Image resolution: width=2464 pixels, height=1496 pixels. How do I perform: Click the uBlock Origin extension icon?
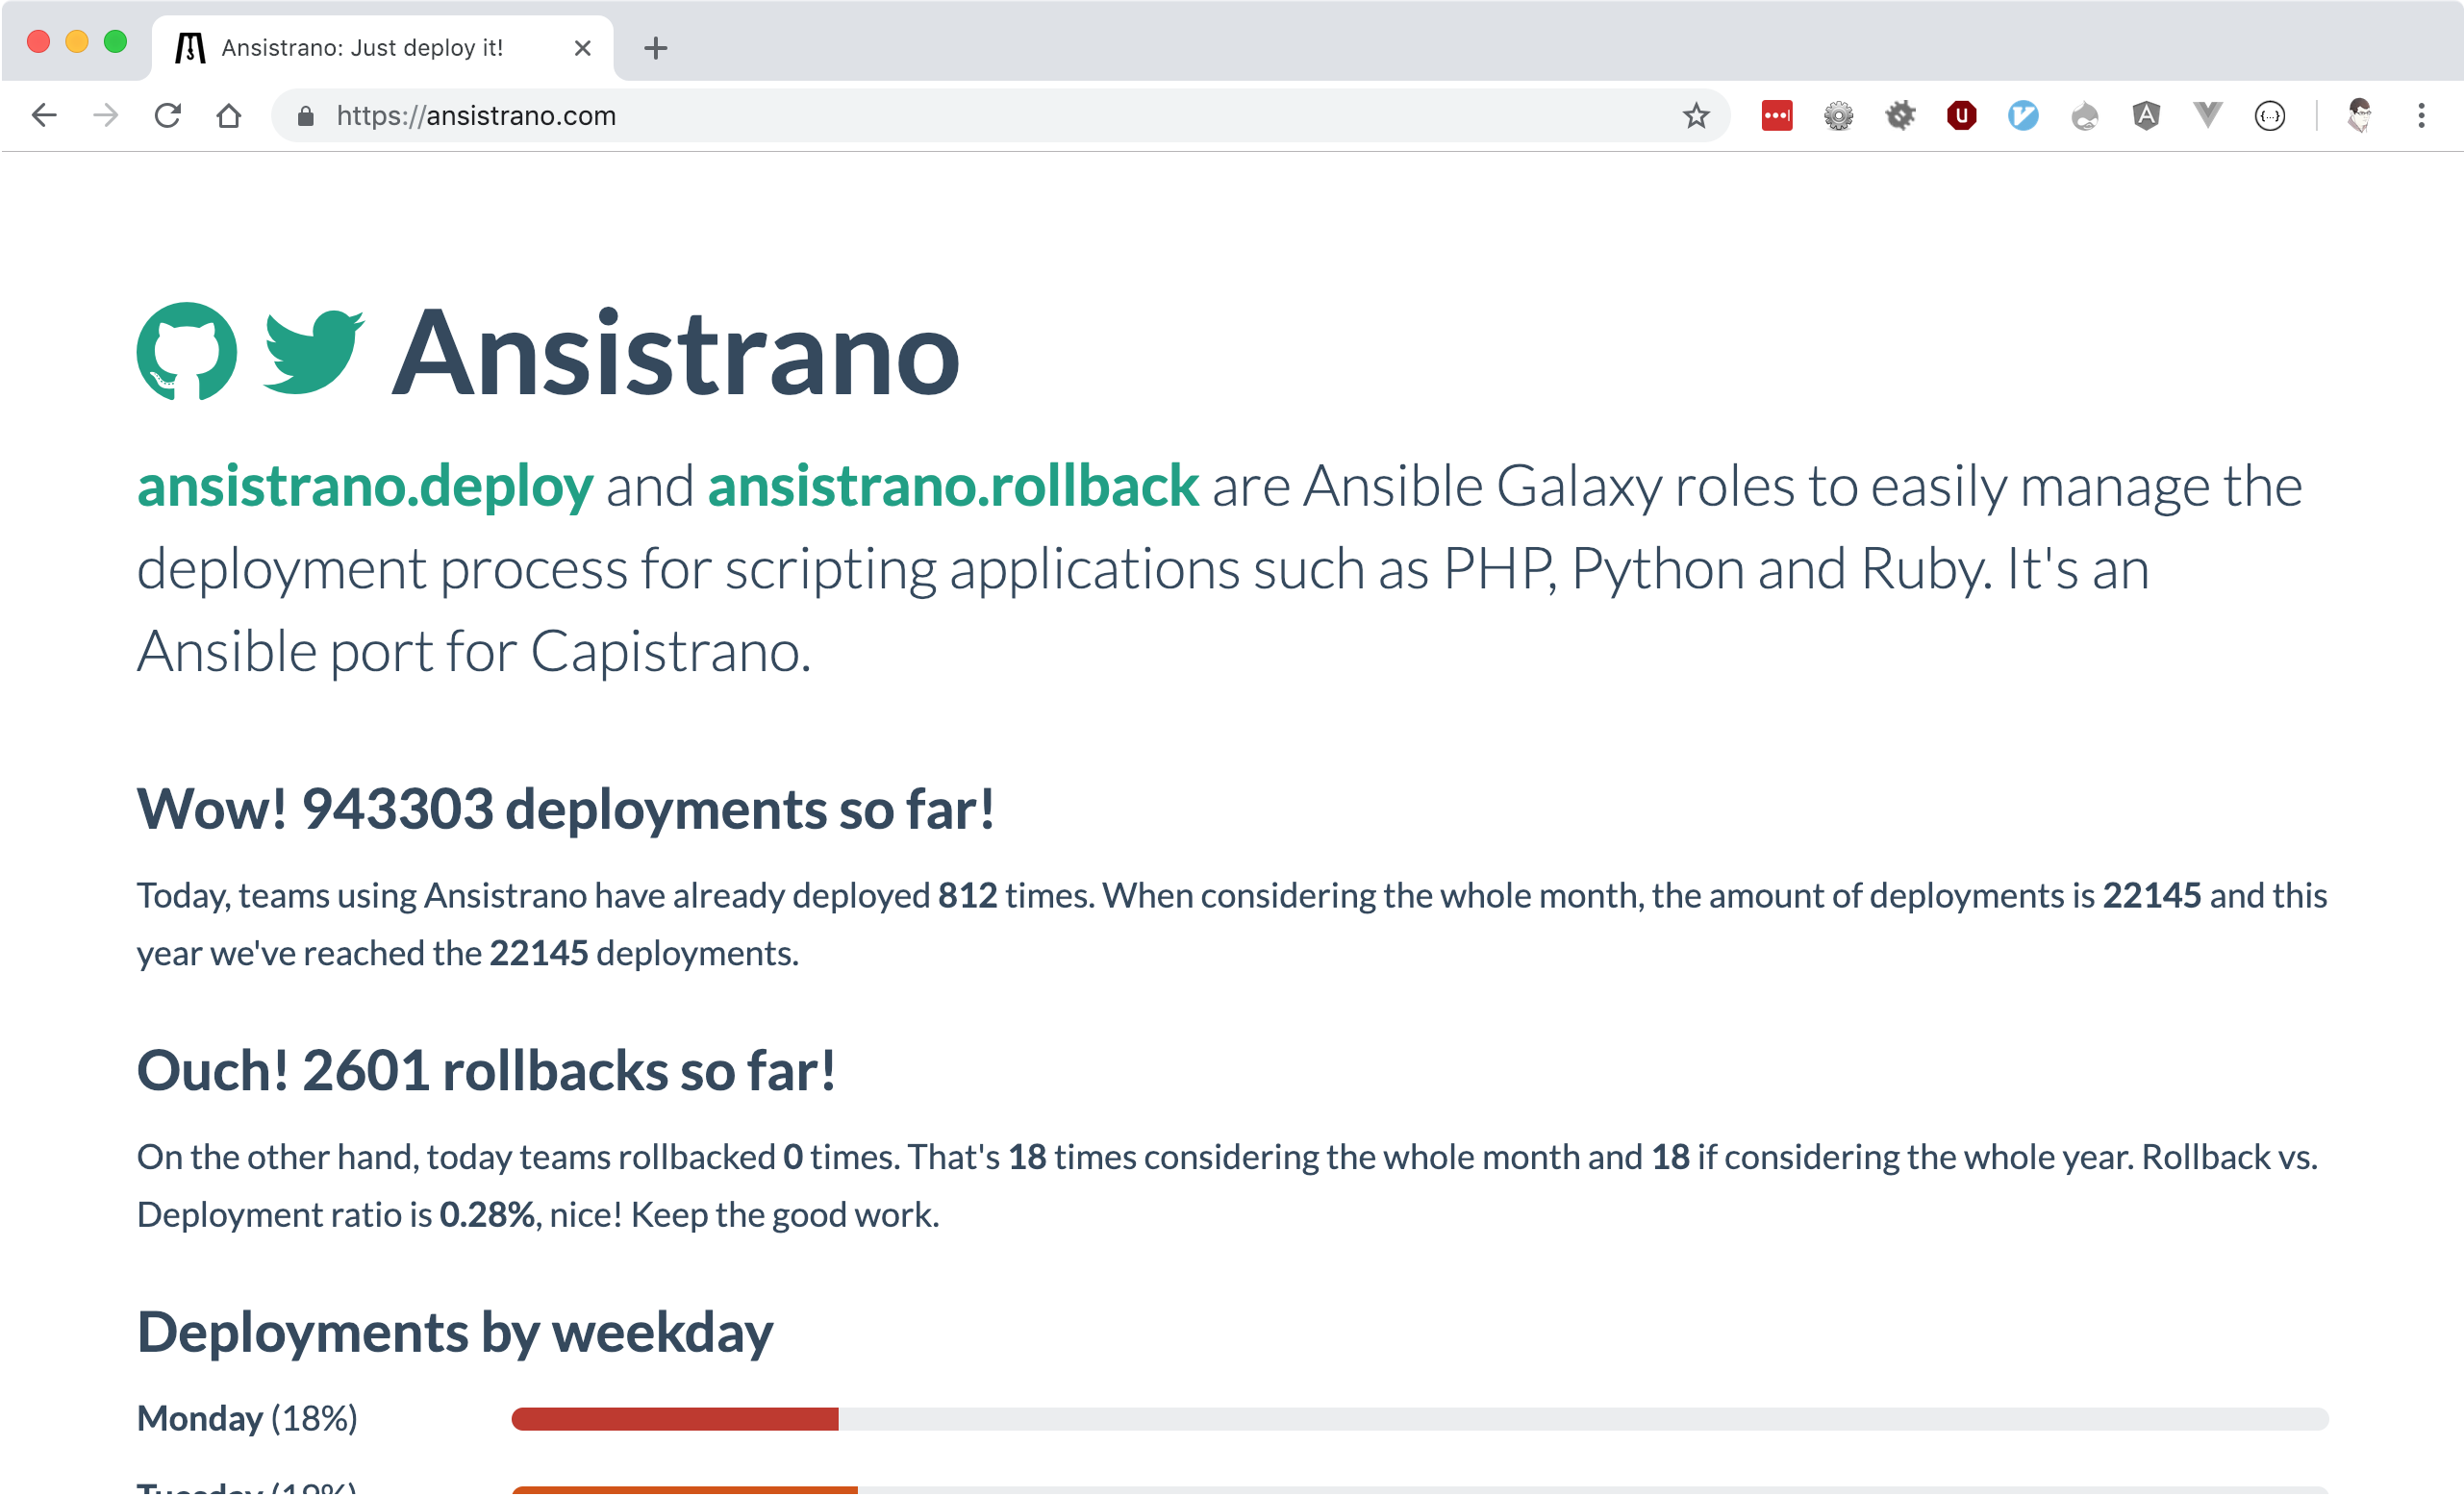pos(1961,116)
